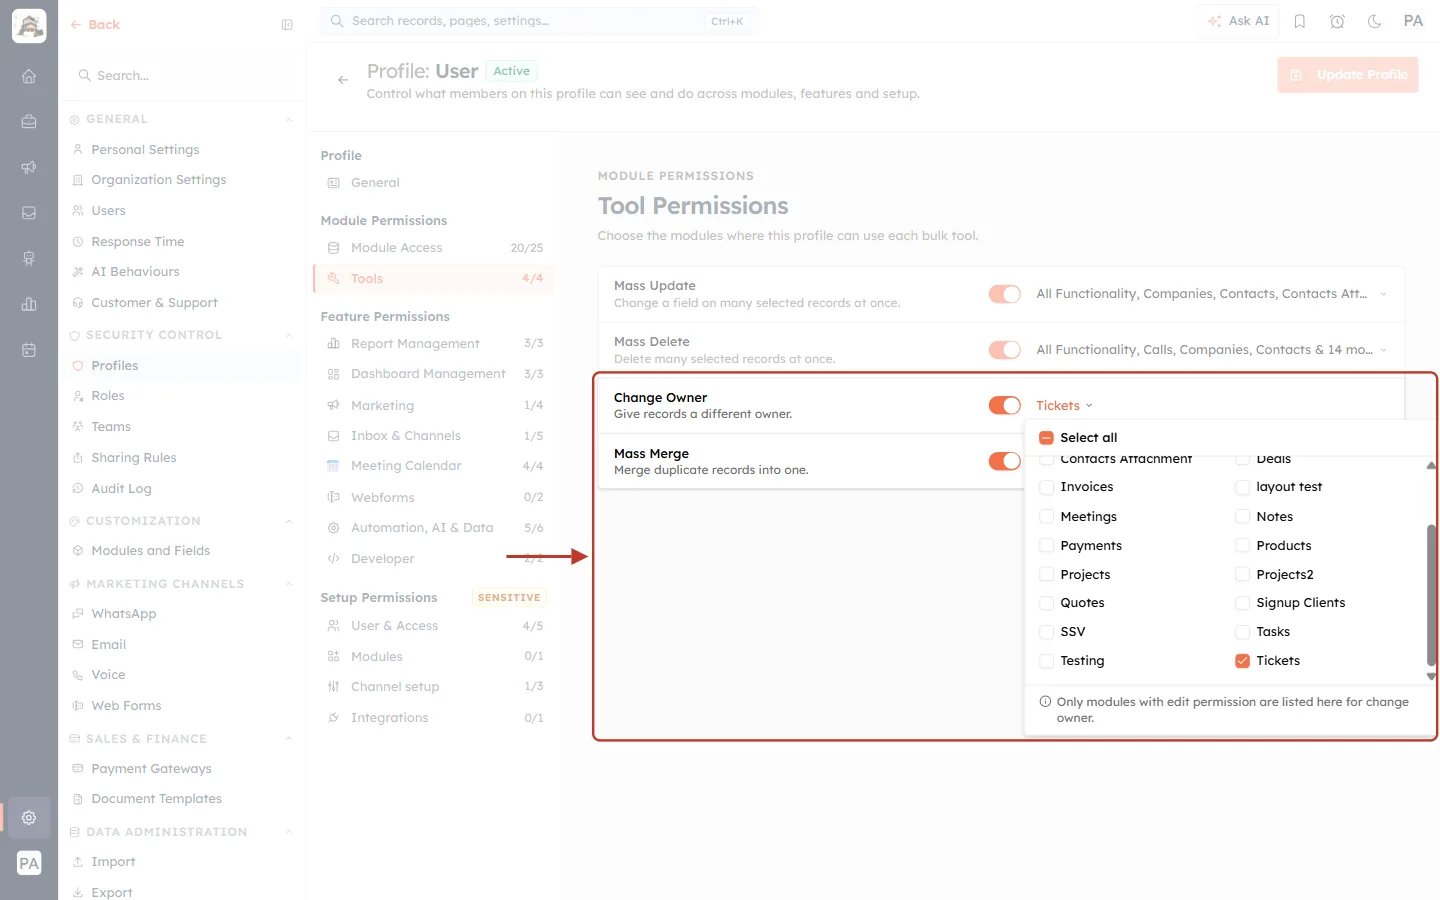Go to Roles in settings sidebar
The width and height of the screenshot is (1440, 900).
pos(108,396)
